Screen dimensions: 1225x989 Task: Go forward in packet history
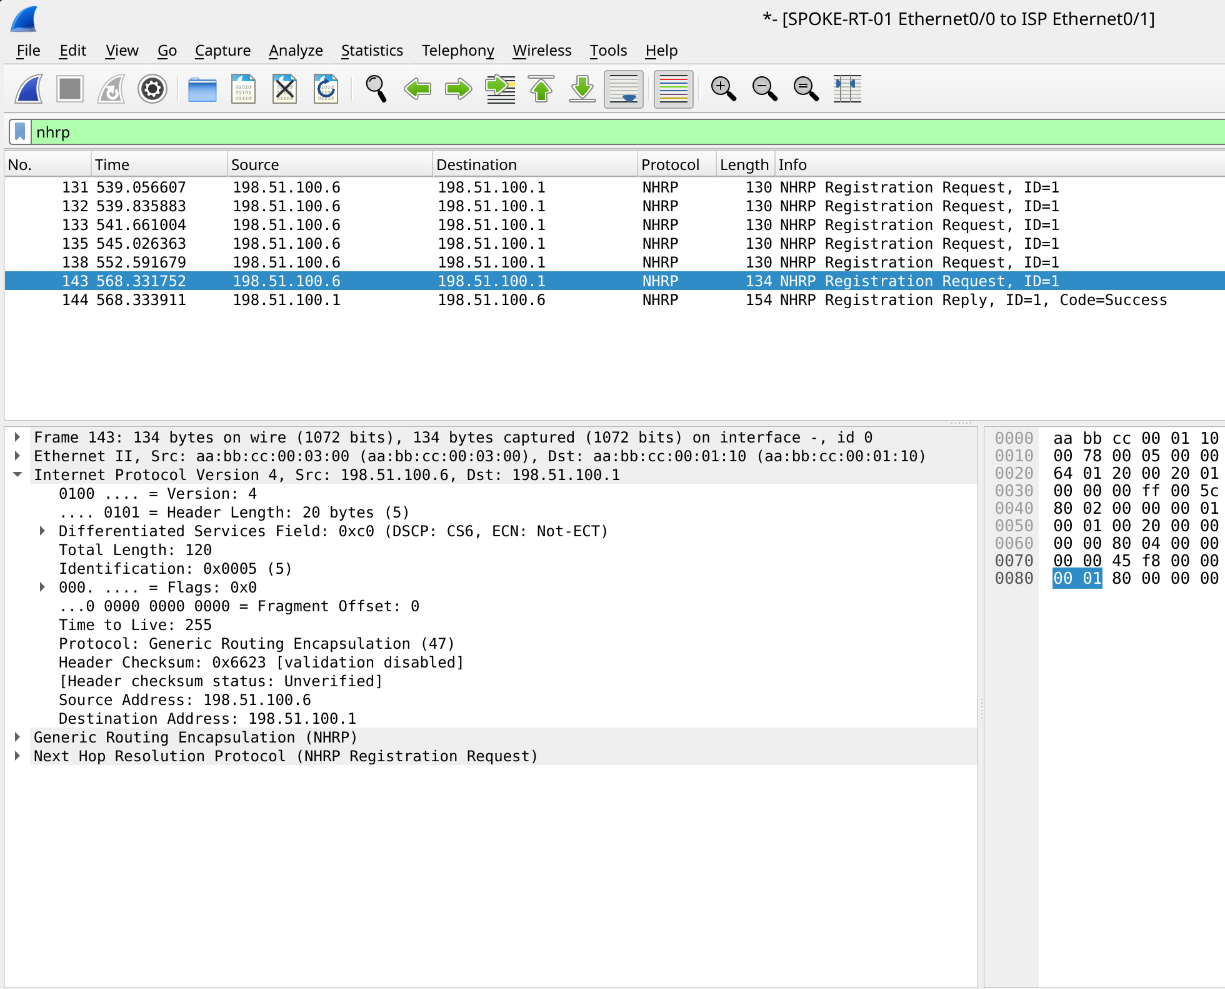pyautogui.click(x=458, y=89)
